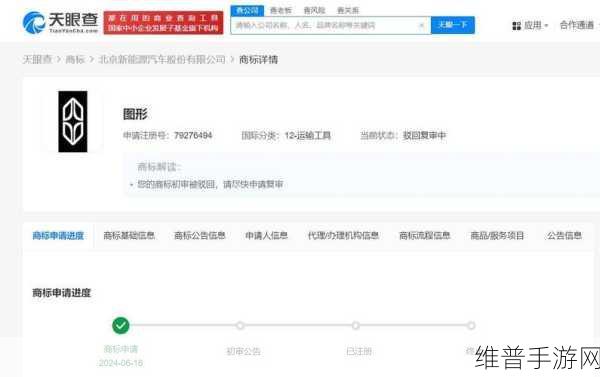Select the registration number 79276494
The height and width of the screenshot is (377, 600).
(x=193, y=135)
